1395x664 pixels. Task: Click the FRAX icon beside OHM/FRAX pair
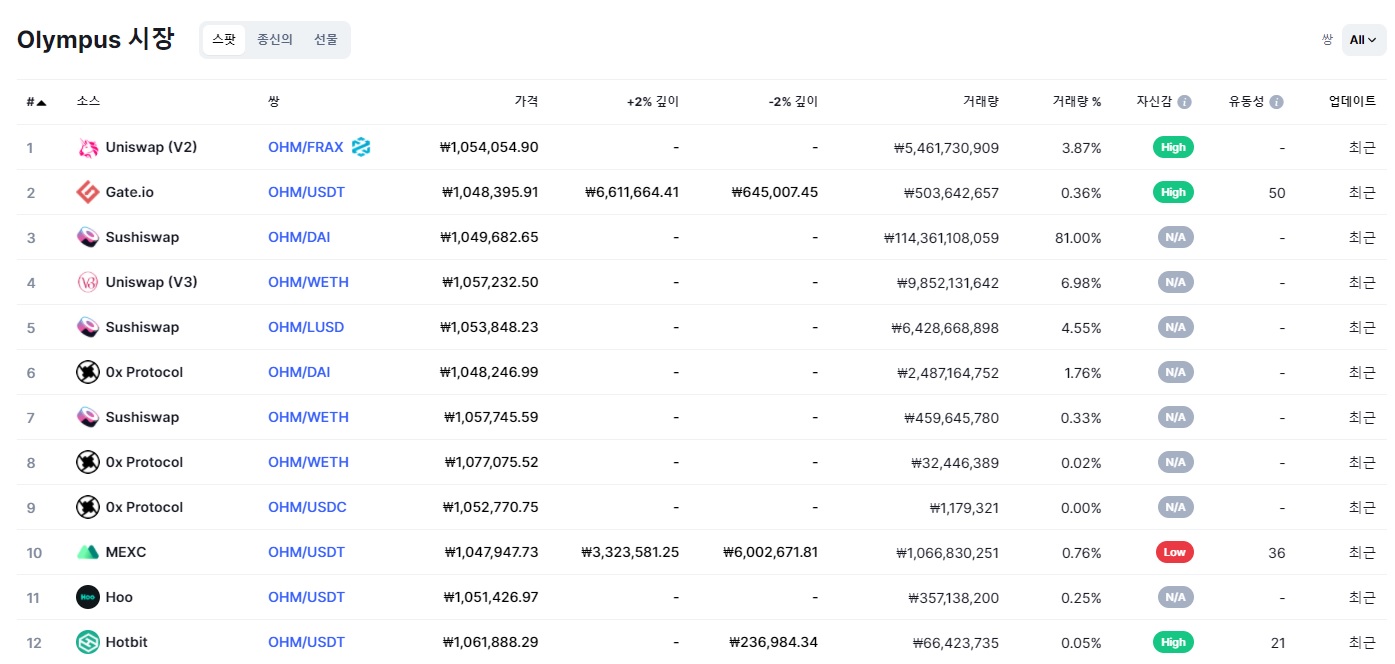point(361,148)
